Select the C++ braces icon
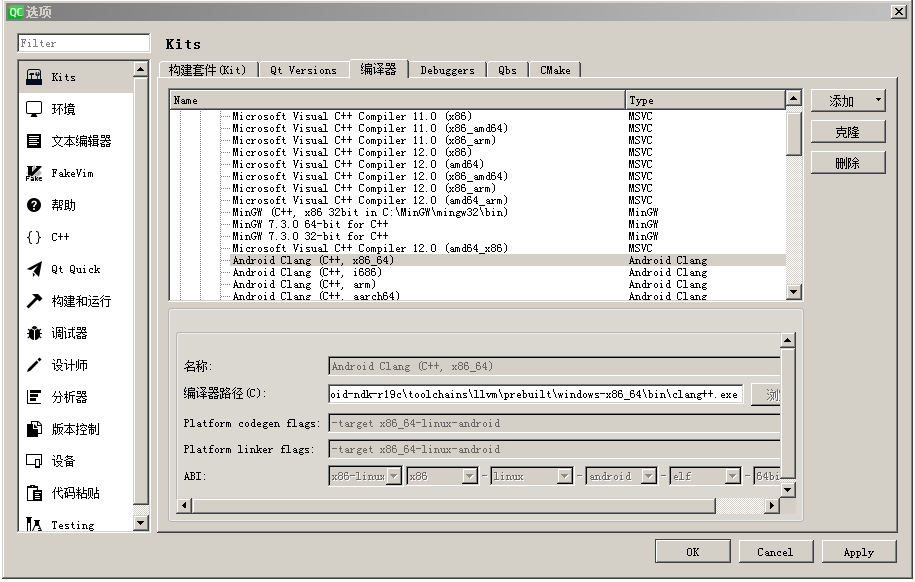Viewport: 915px width, 582px height. (34, 237)
